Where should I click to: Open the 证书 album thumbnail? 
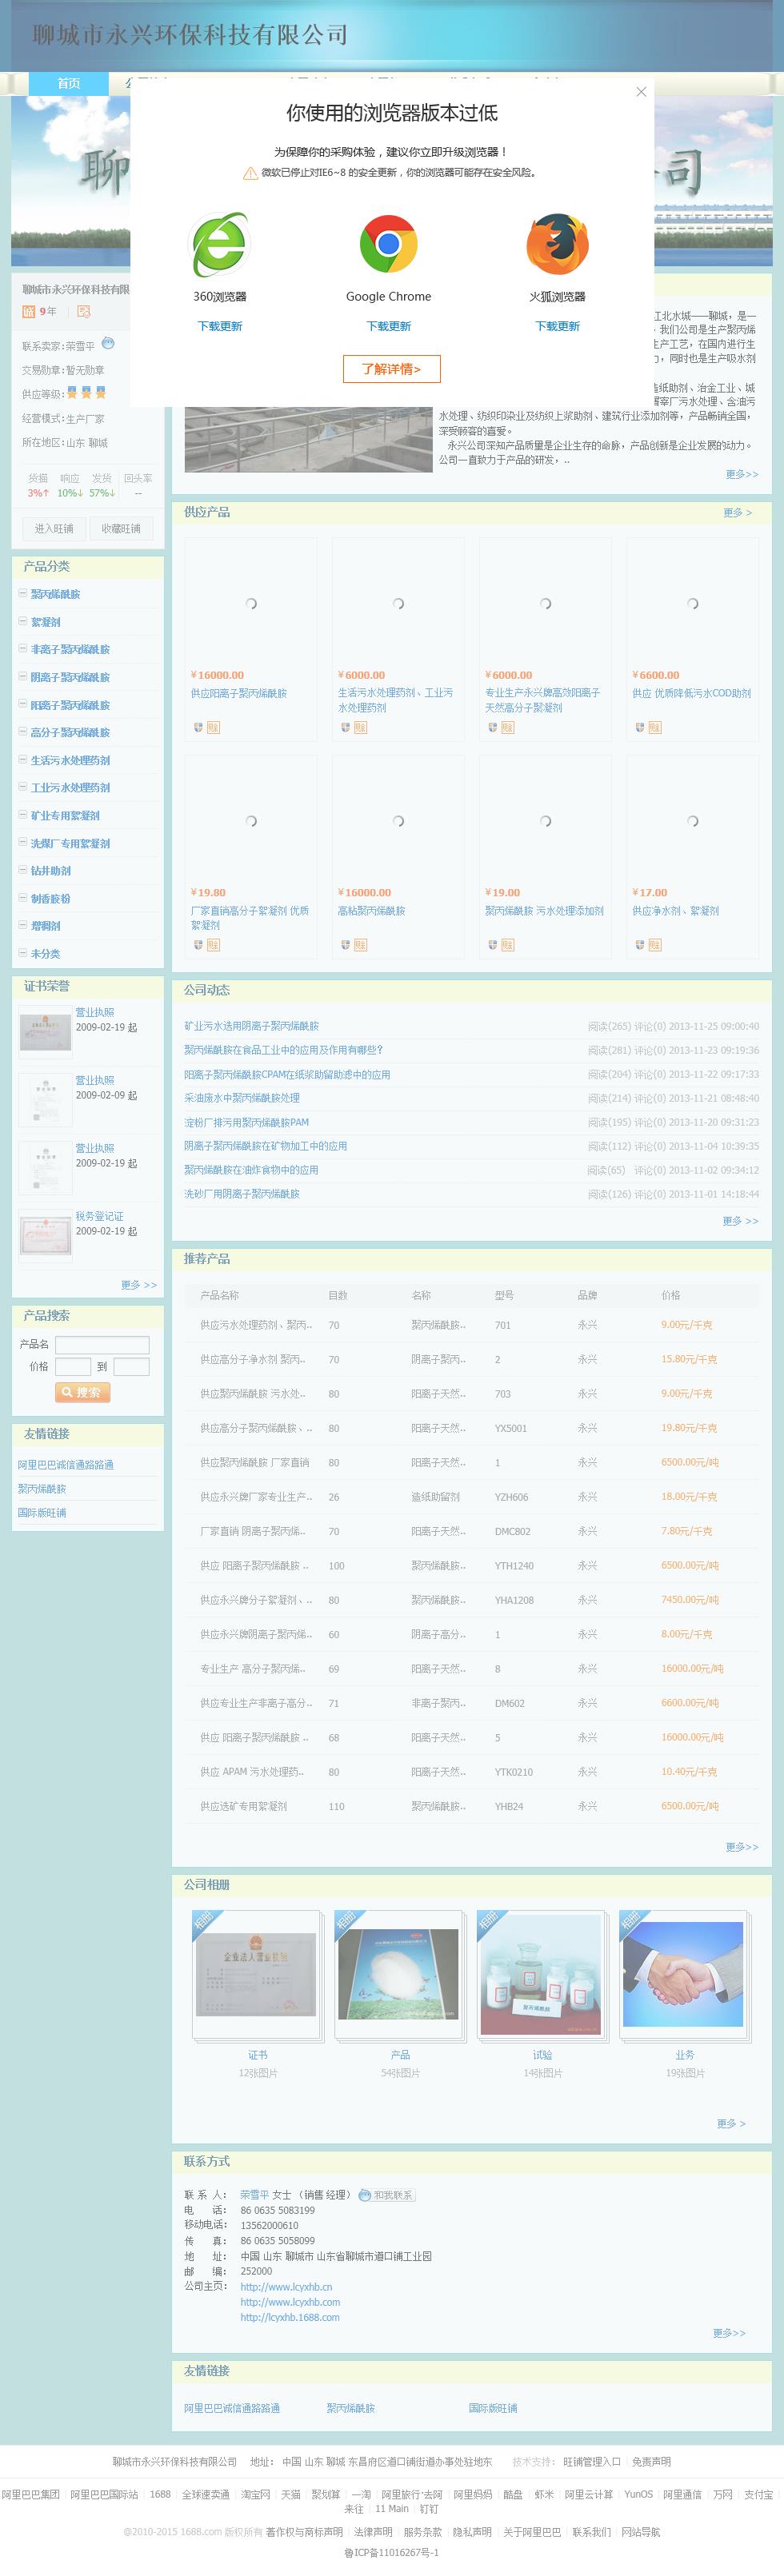point(256,1976)
